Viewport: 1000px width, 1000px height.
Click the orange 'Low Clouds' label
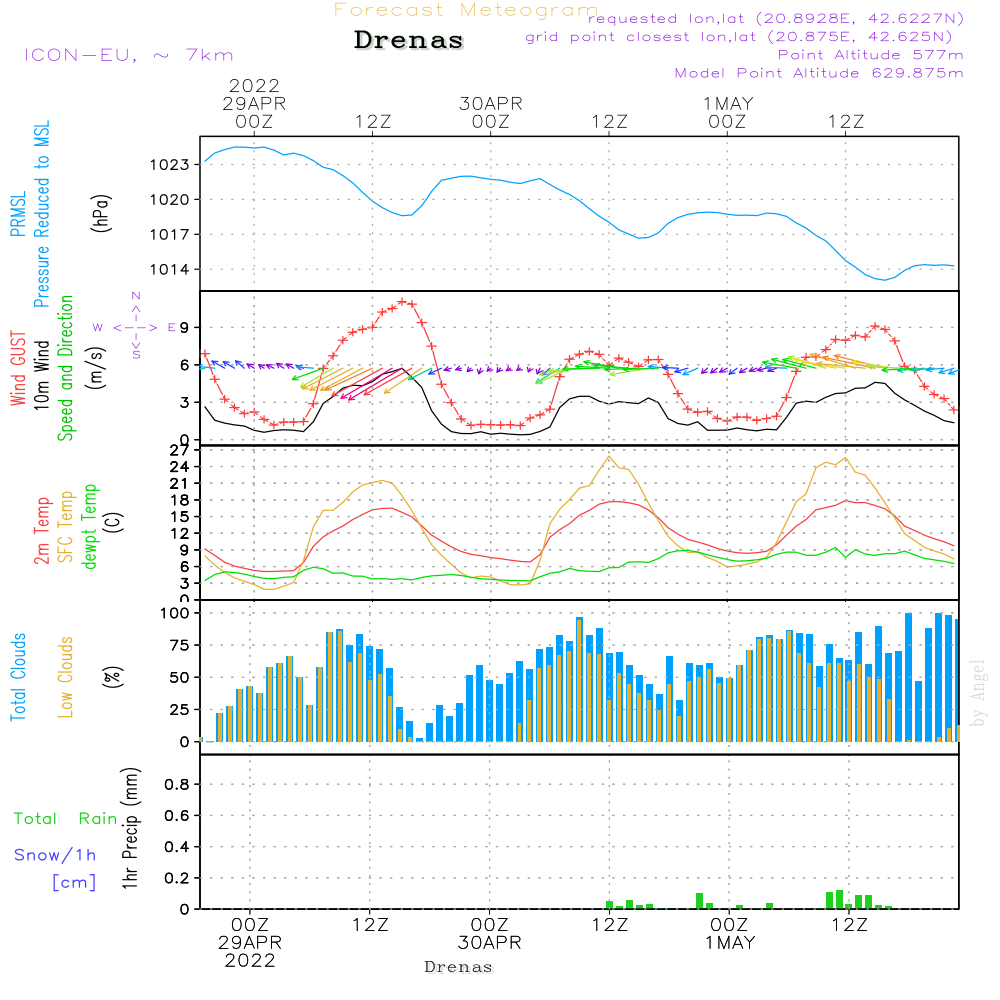pyautogui.click(x=66, y=677)
